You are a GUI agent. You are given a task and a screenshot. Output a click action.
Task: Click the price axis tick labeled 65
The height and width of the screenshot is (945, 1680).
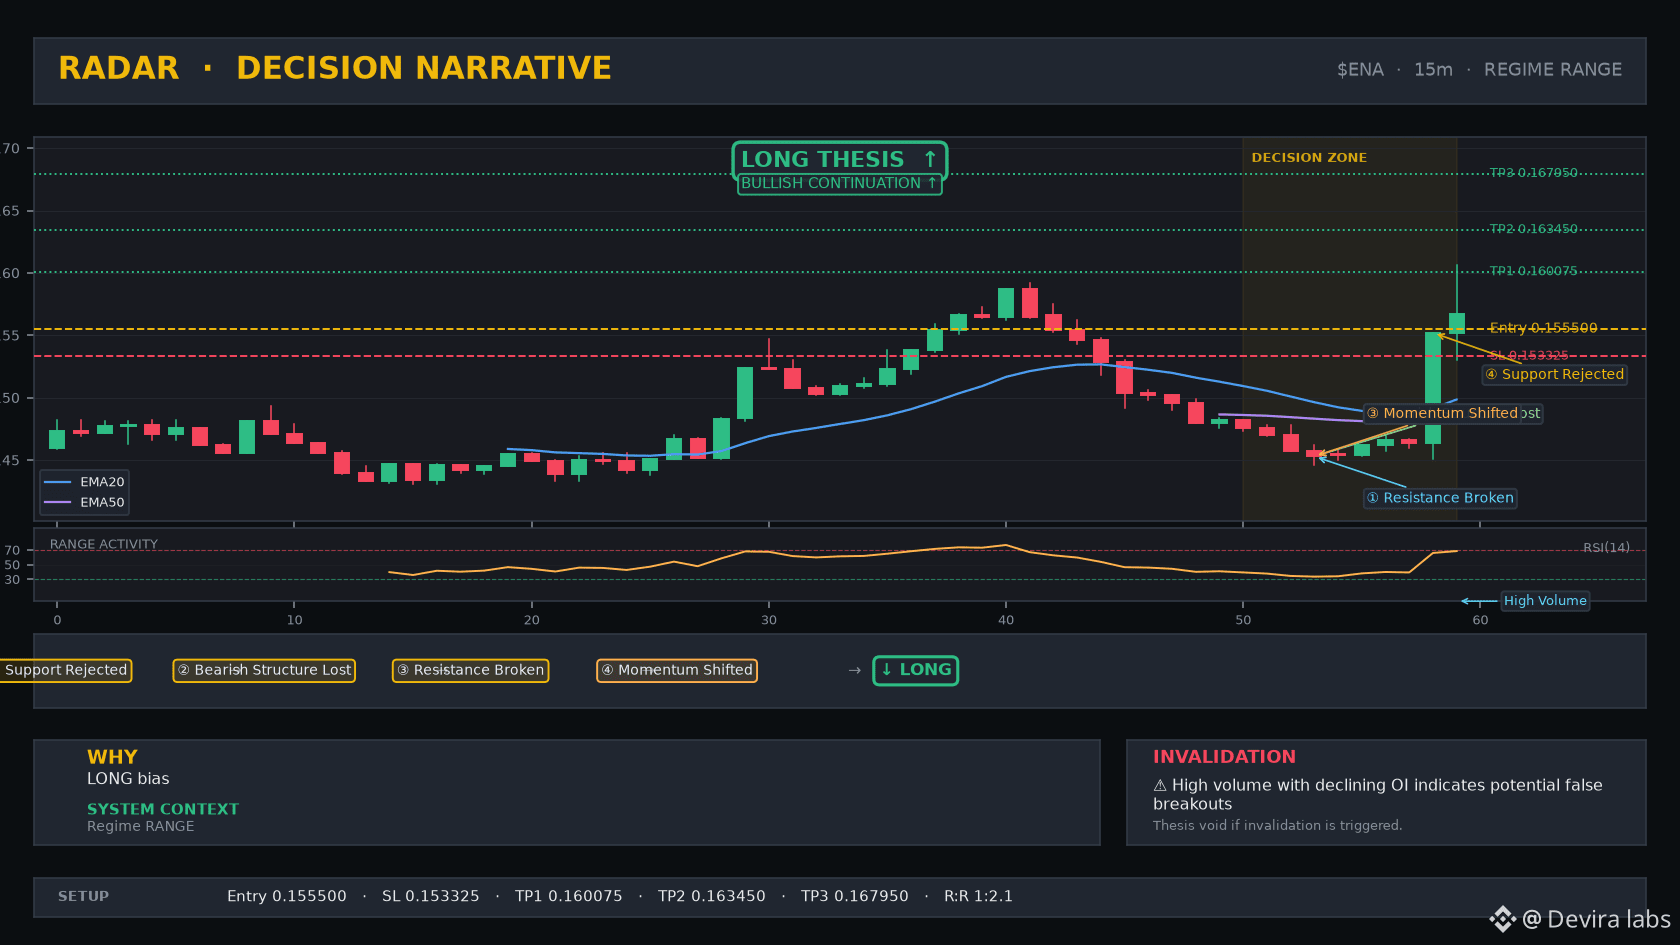coord(11,211)
